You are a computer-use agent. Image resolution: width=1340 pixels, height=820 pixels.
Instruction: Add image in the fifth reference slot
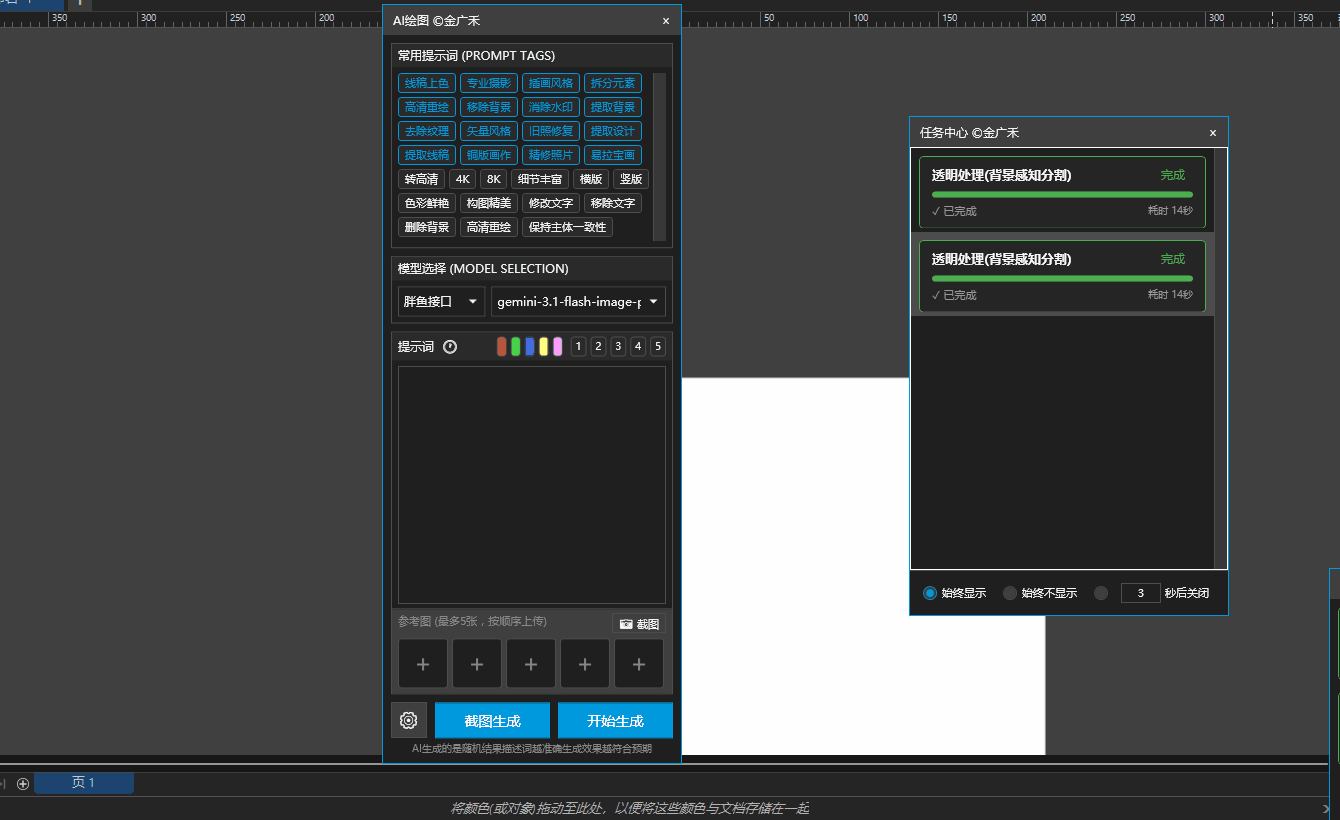coord(639,664)
